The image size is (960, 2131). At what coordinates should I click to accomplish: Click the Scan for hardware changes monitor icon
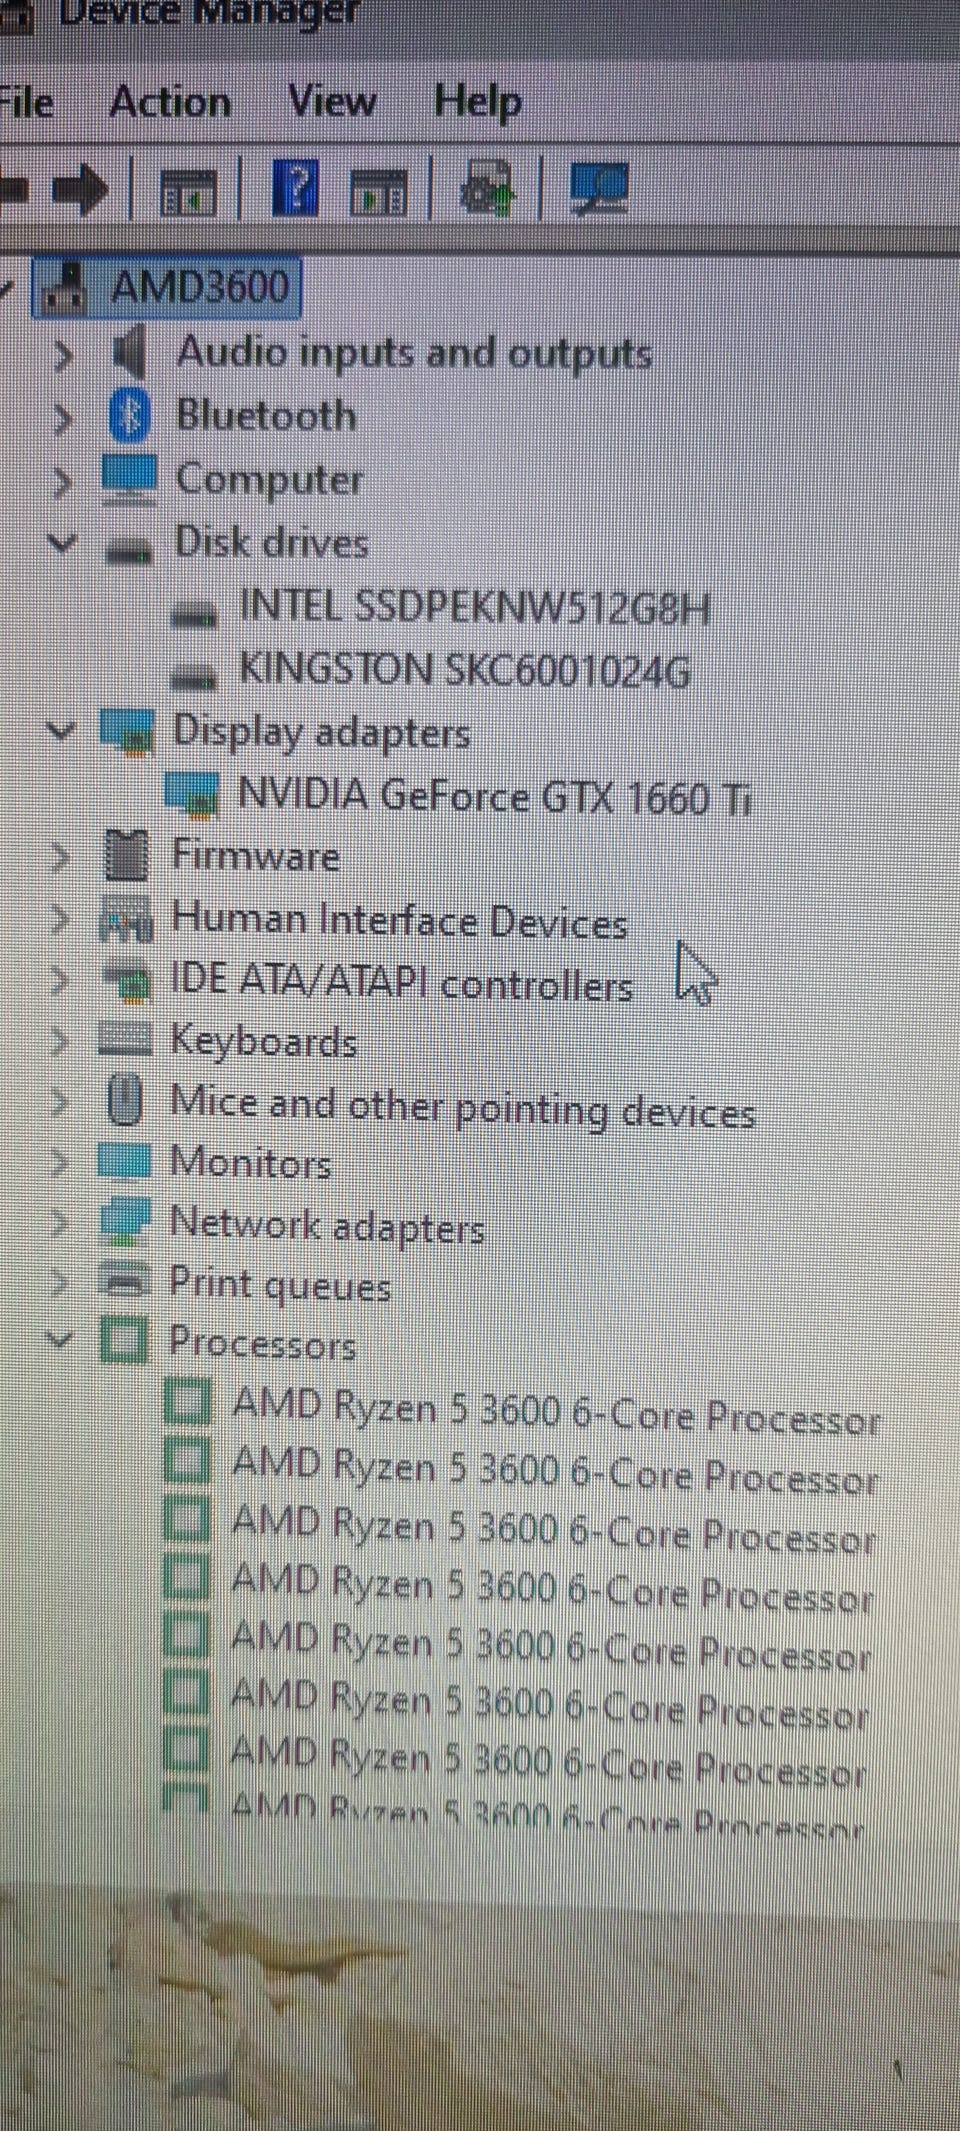click(x=598, y=188)
